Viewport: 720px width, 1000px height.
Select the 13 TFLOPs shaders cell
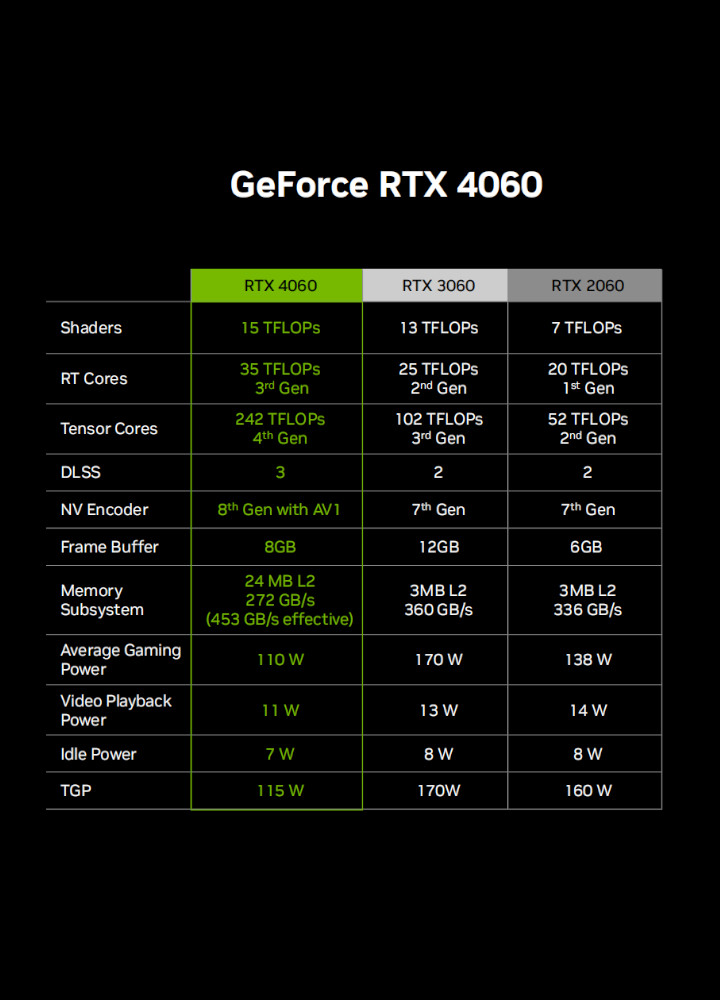pos(435,328)
